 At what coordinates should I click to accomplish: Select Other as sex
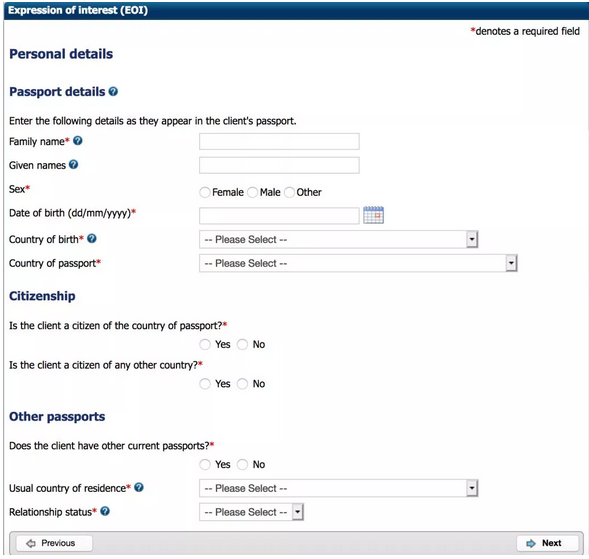289,192
